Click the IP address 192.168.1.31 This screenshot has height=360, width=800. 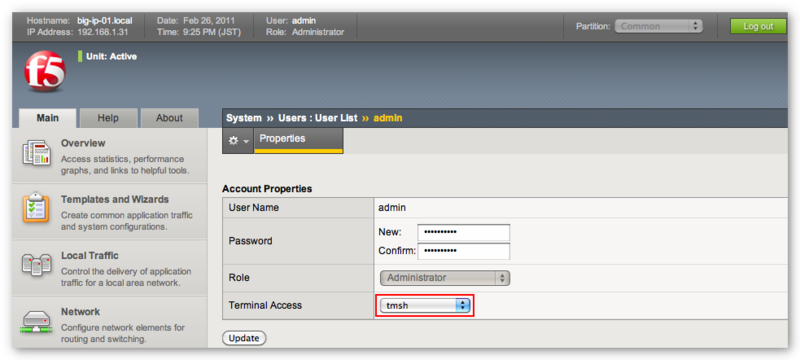pos(103,32)
